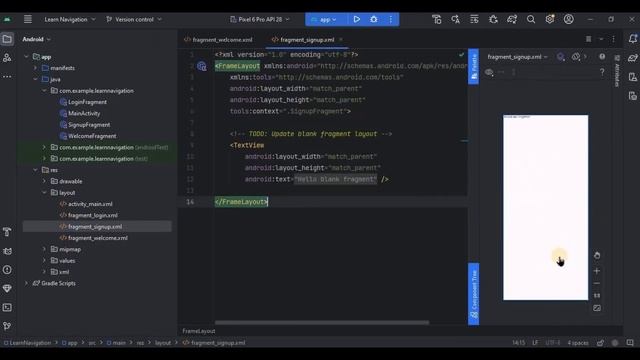Collapse the app module node

point(27,57)
